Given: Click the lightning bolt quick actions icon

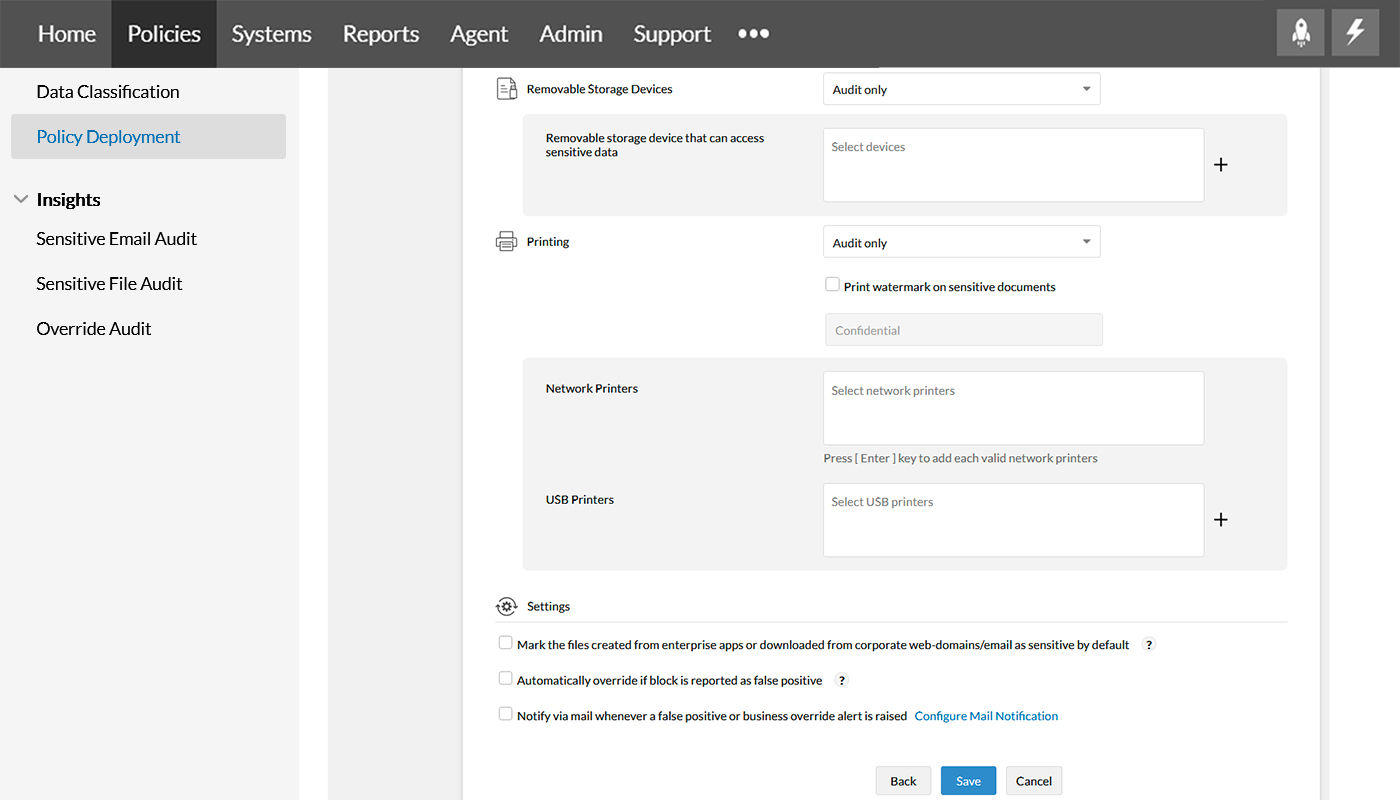Looking at the screenshot, I should [1355, 33].
